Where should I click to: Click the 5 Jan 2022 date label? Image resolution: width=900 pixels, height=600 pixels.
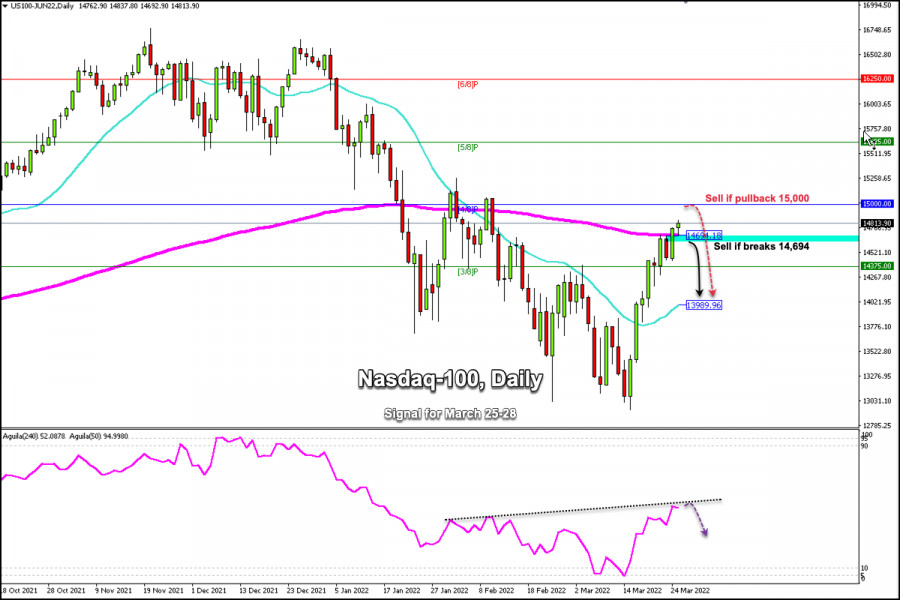[x=352, y=590]
